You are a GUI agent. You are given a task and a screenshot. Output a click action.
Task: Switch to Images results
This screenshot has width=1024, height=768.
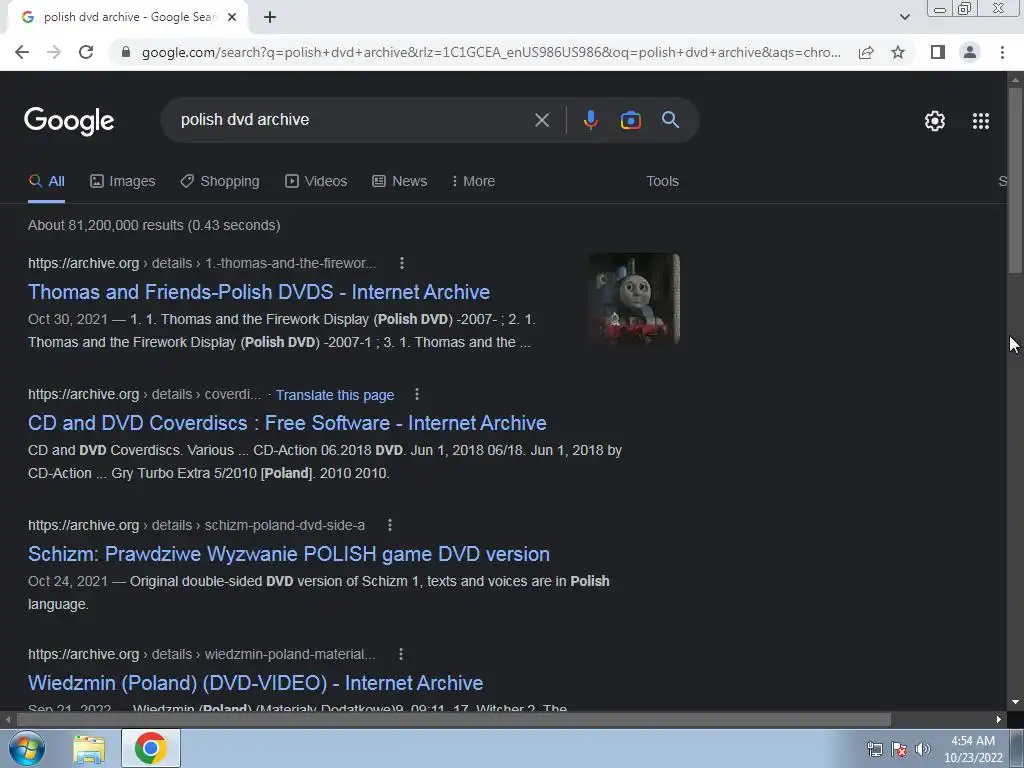click(122, 181)
